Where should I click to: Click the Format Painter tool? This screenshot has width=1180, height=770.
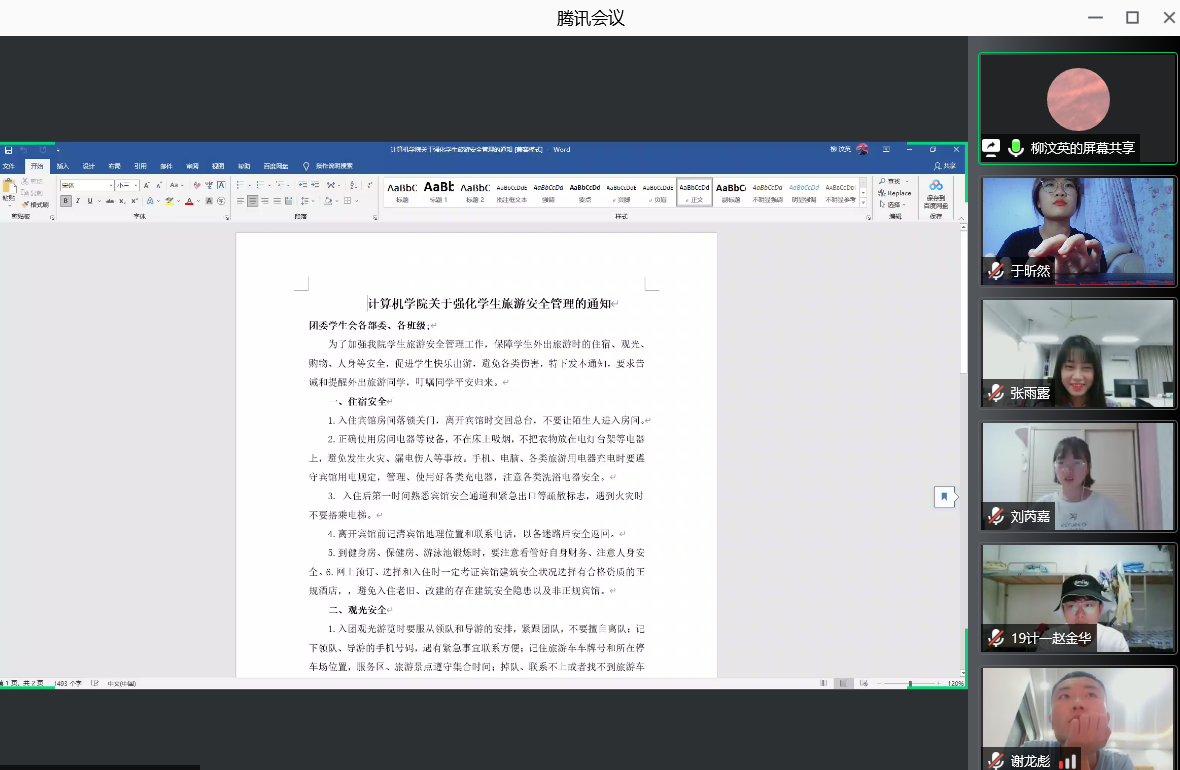tap(36, 204)
